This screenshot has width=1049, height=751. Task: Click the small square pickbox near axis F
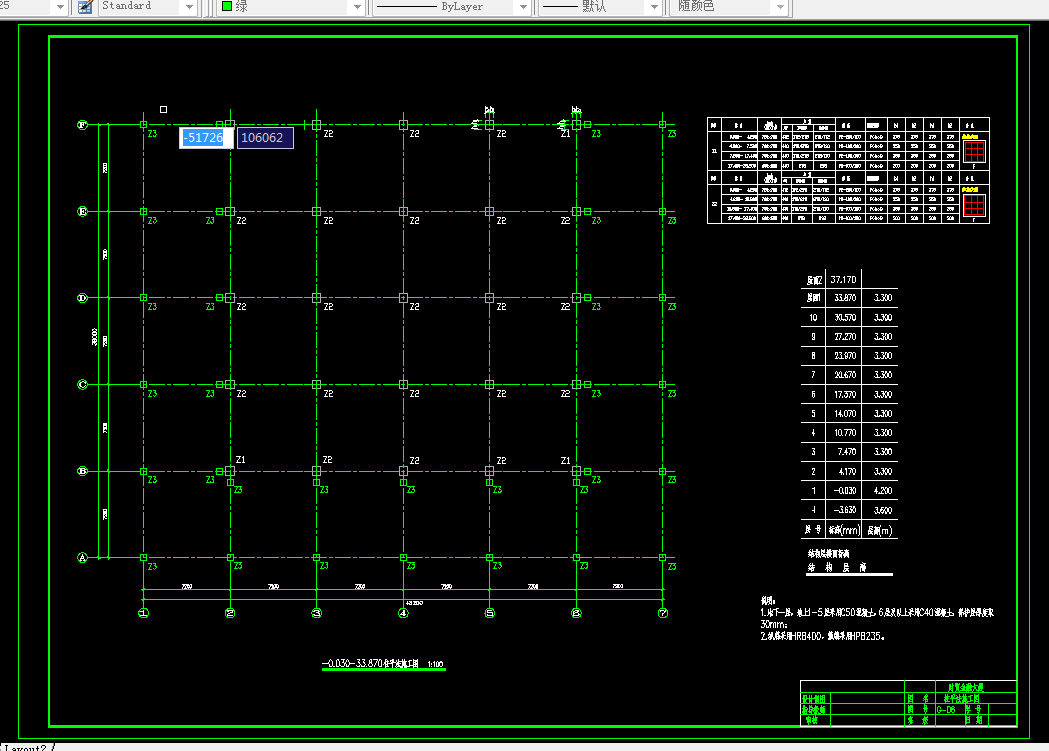pos(163,109)
